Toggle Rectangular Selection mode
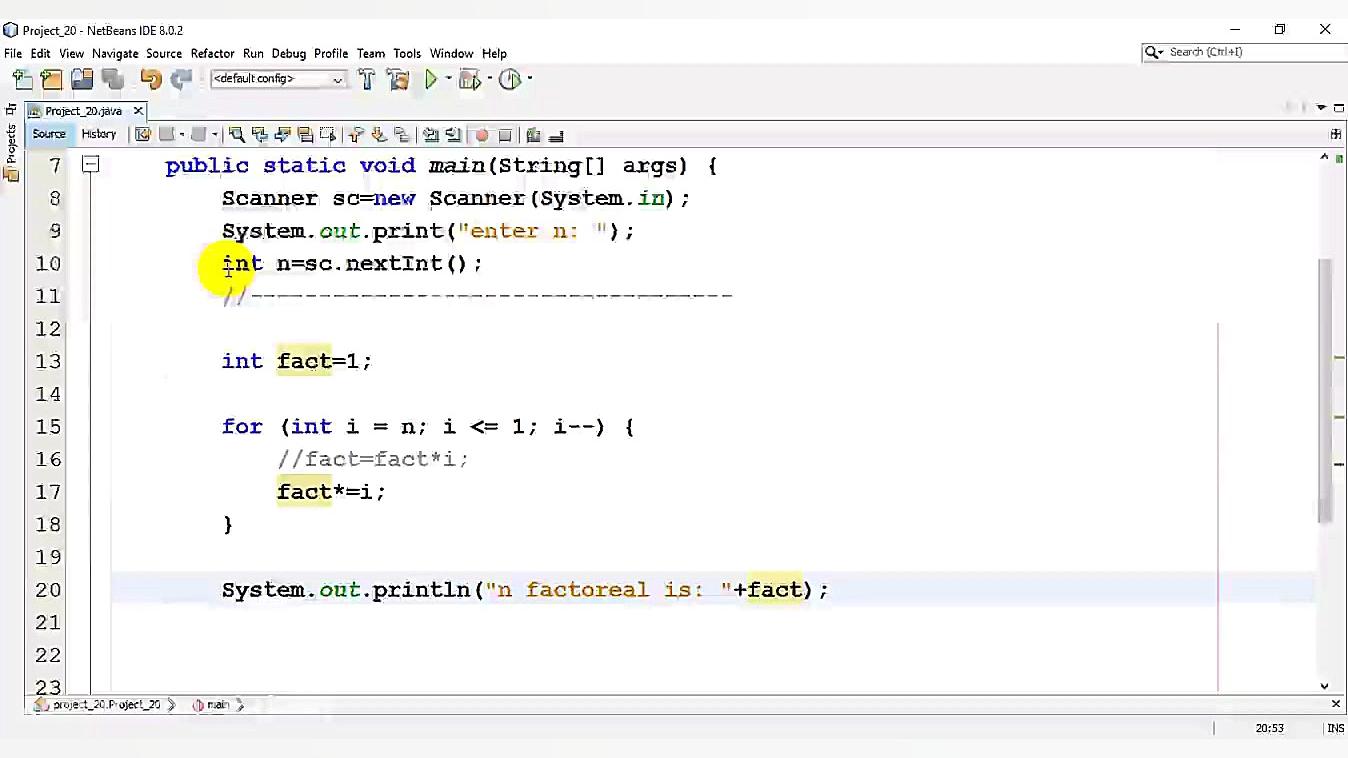The width and height of the screenshot is (1348, 758). point(328,135)
